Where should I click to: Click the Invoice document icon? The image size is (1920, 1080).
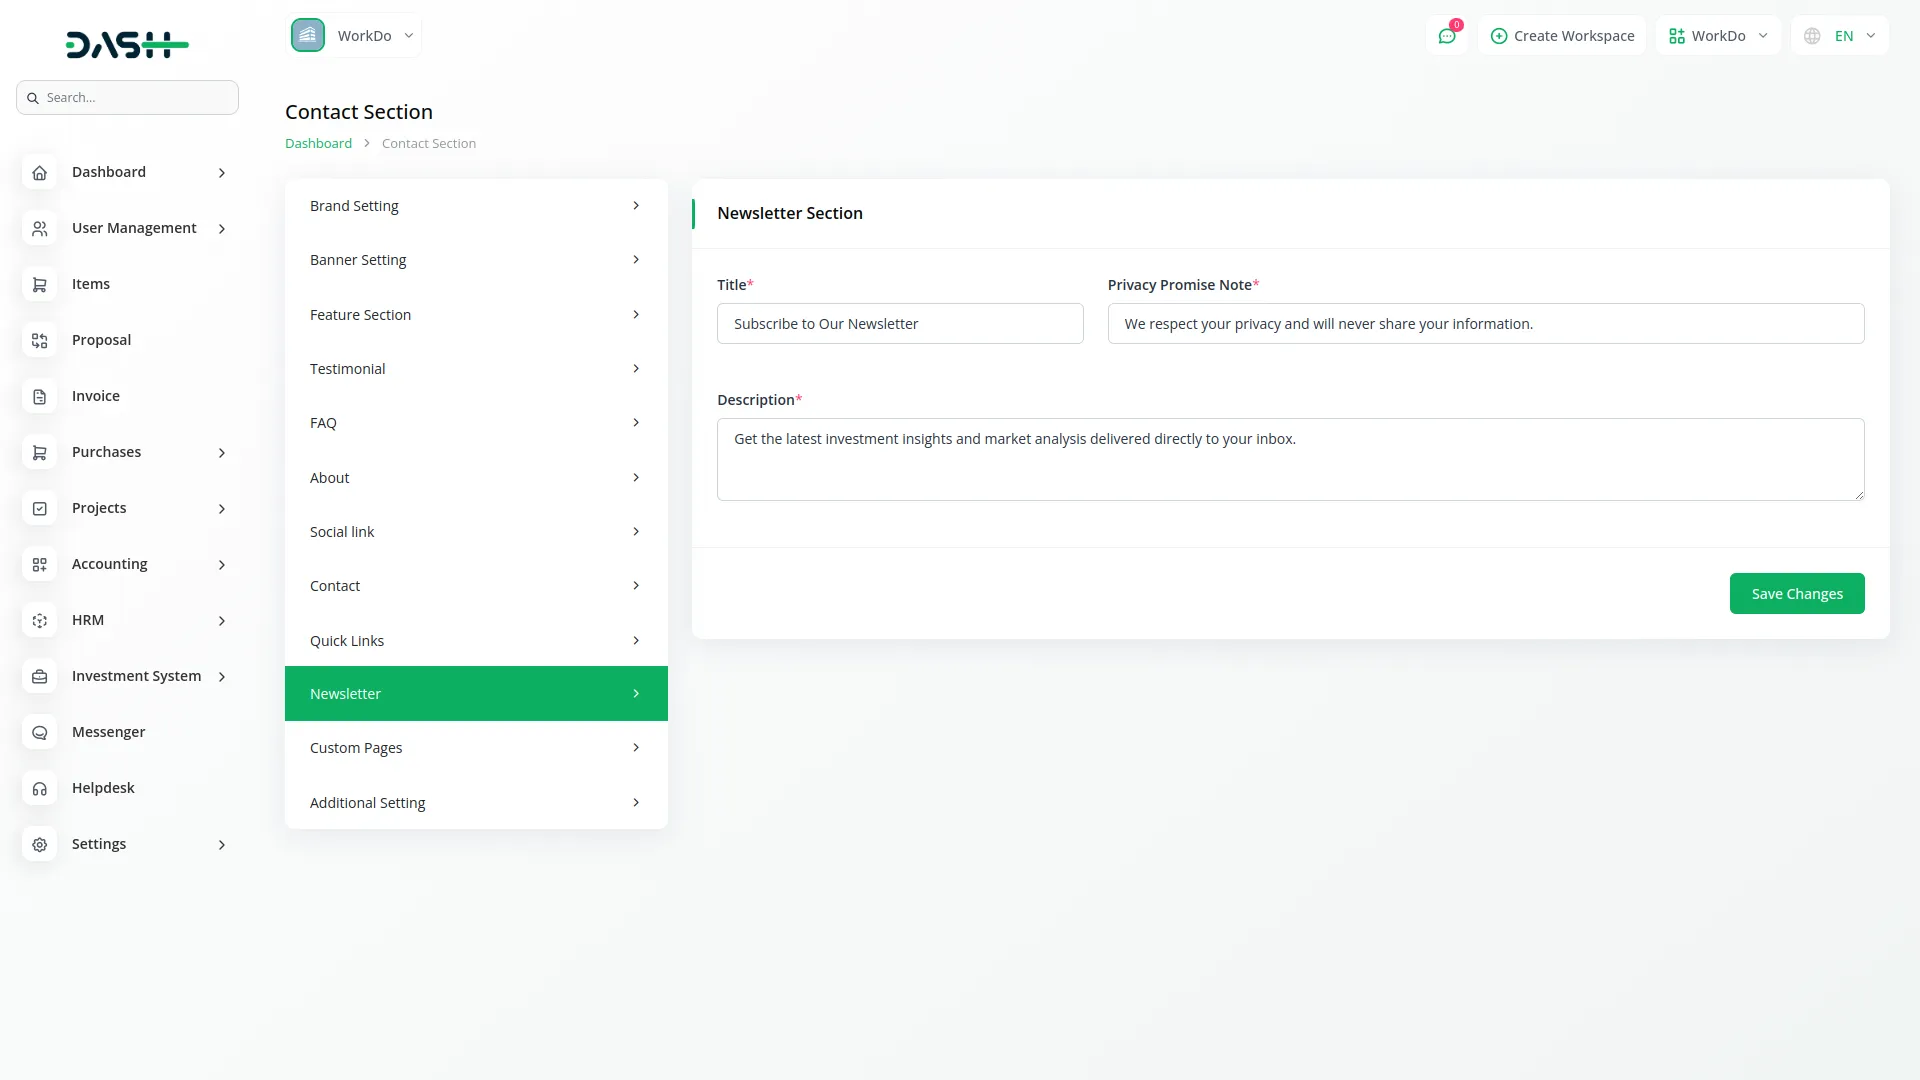coord(39,397)
